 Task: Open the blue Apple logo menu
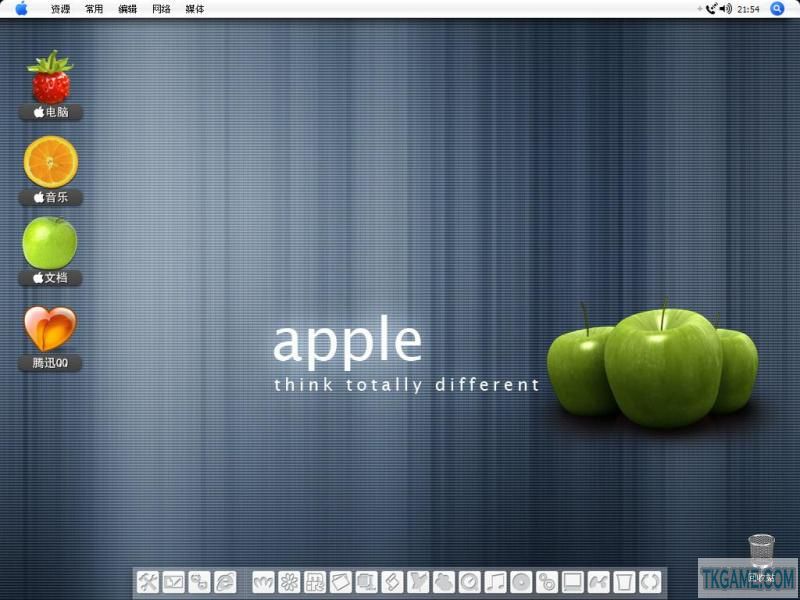(21, 9)
